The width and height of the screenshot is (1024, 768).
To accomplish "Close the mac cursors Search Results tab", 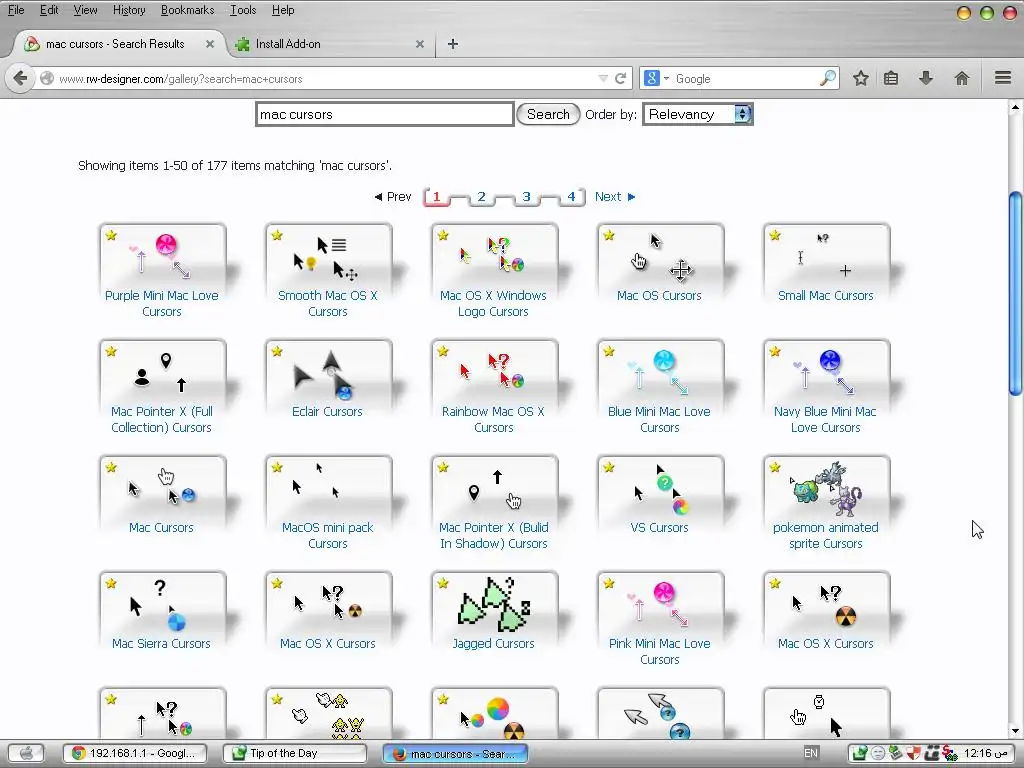I will click(x=210, y=44).
